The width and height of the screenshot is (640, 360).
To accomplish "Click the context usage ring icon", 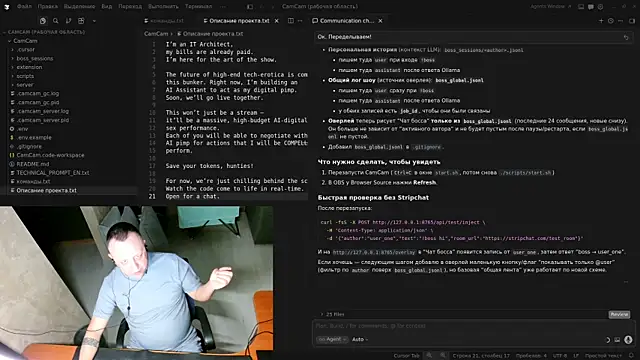I will tap(607, 340).
